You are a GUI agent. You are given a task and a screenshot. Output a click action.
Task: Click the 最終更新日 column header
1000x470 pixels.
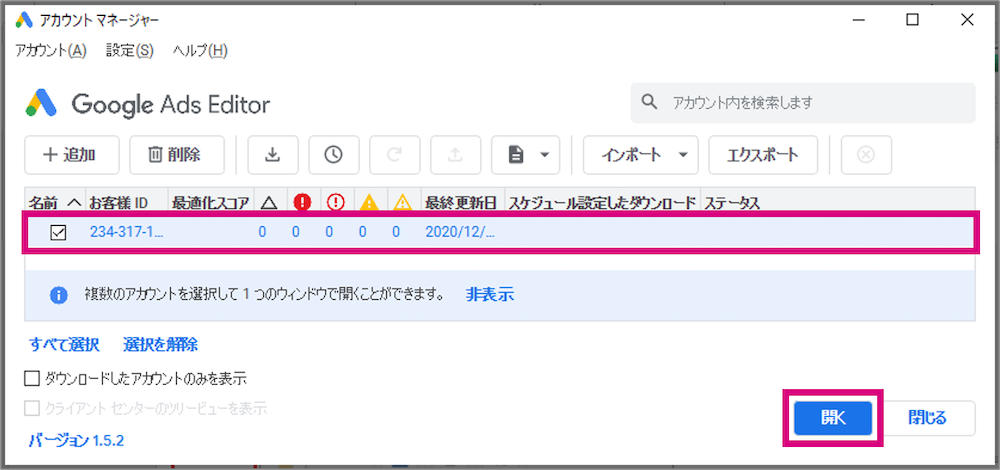point(463,203)
